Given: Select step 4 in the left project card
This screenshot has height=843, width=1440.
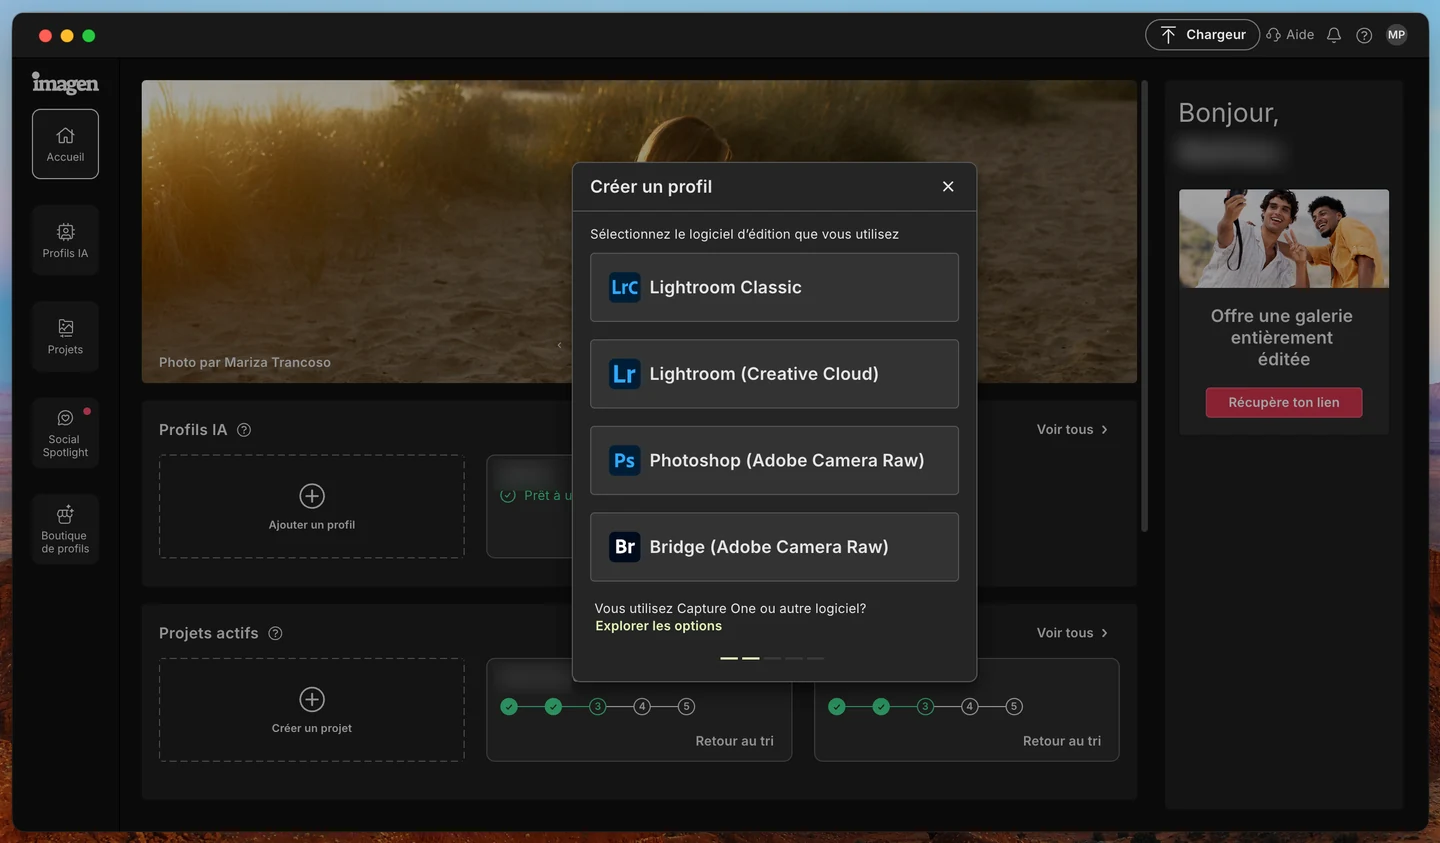Looking at the screenshot, I should (x=642, y=707).
